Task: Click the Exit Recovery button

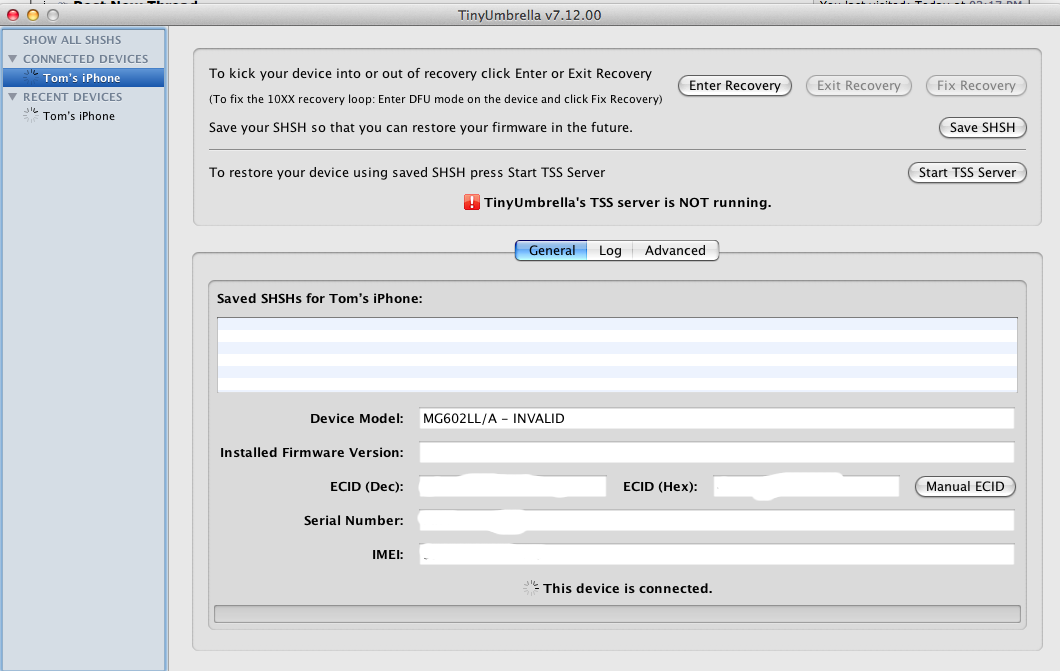Action: click(x=859, y=86)
